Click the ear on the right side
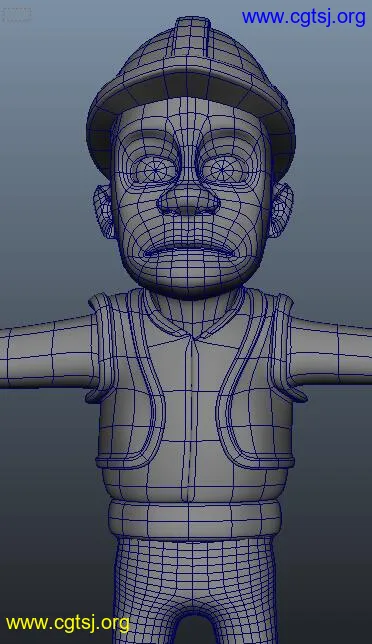 click(281, 210)
